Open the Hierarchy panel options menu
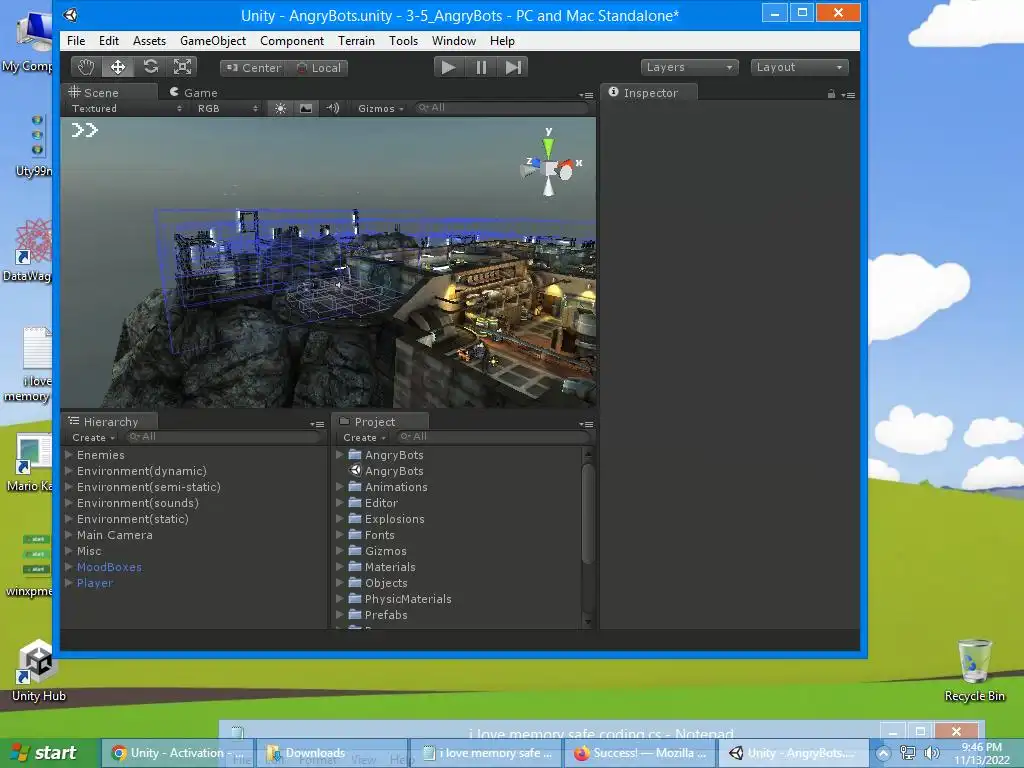 tap(317, 424)
